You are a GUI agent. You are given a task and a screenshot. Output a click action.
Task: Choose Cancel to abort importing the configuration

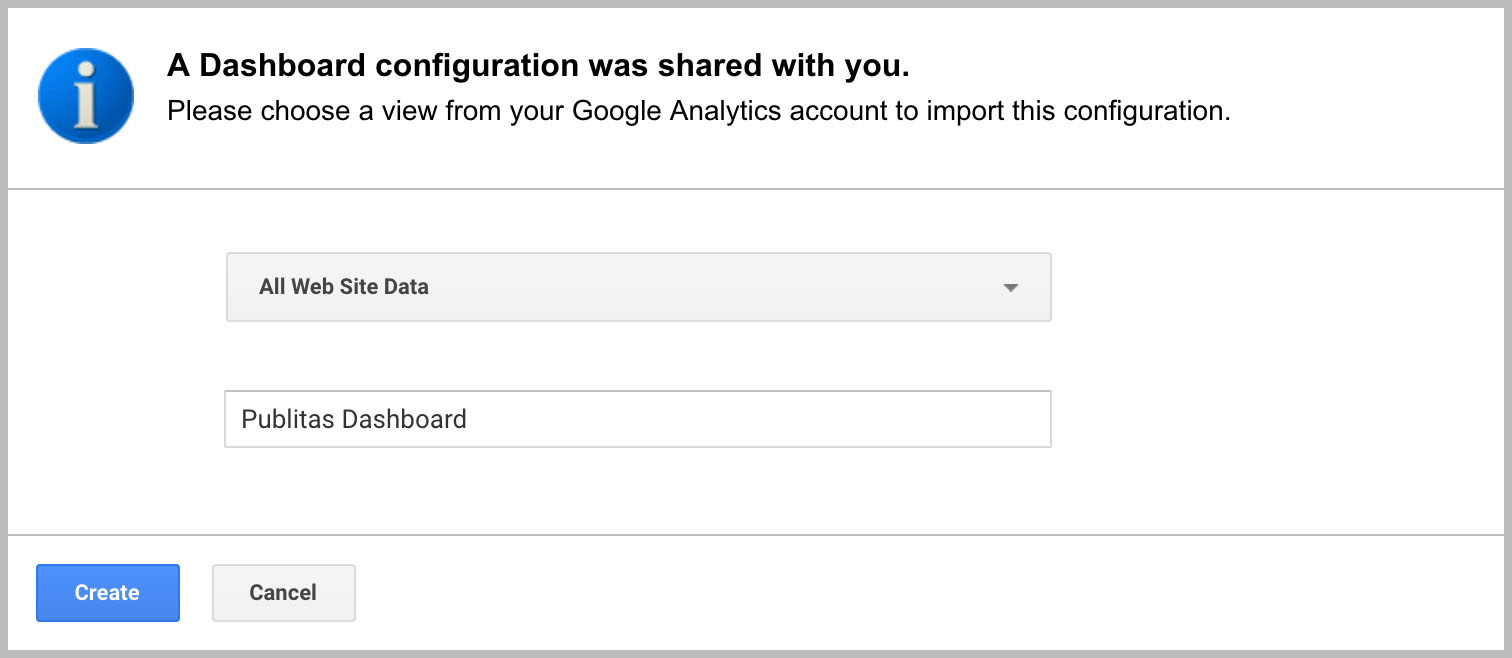(x=283, y=592)
